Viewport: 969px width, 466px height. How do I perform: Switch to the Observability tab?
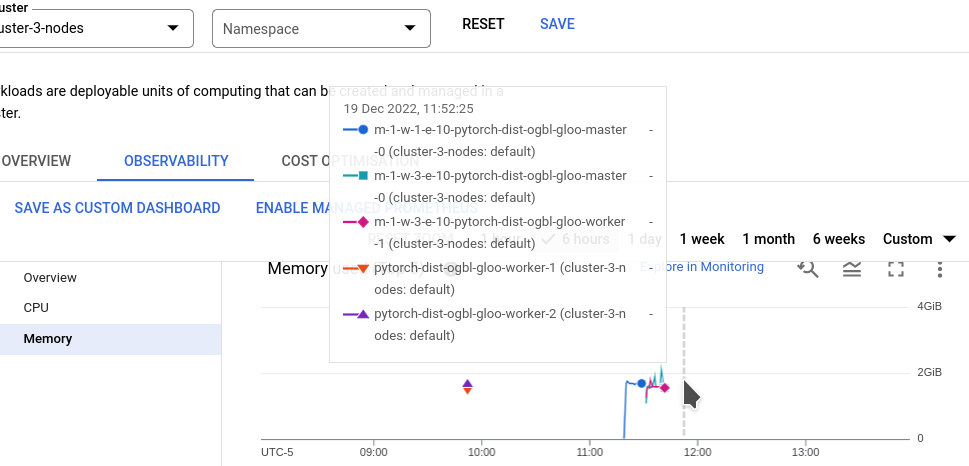coord(176,161)
